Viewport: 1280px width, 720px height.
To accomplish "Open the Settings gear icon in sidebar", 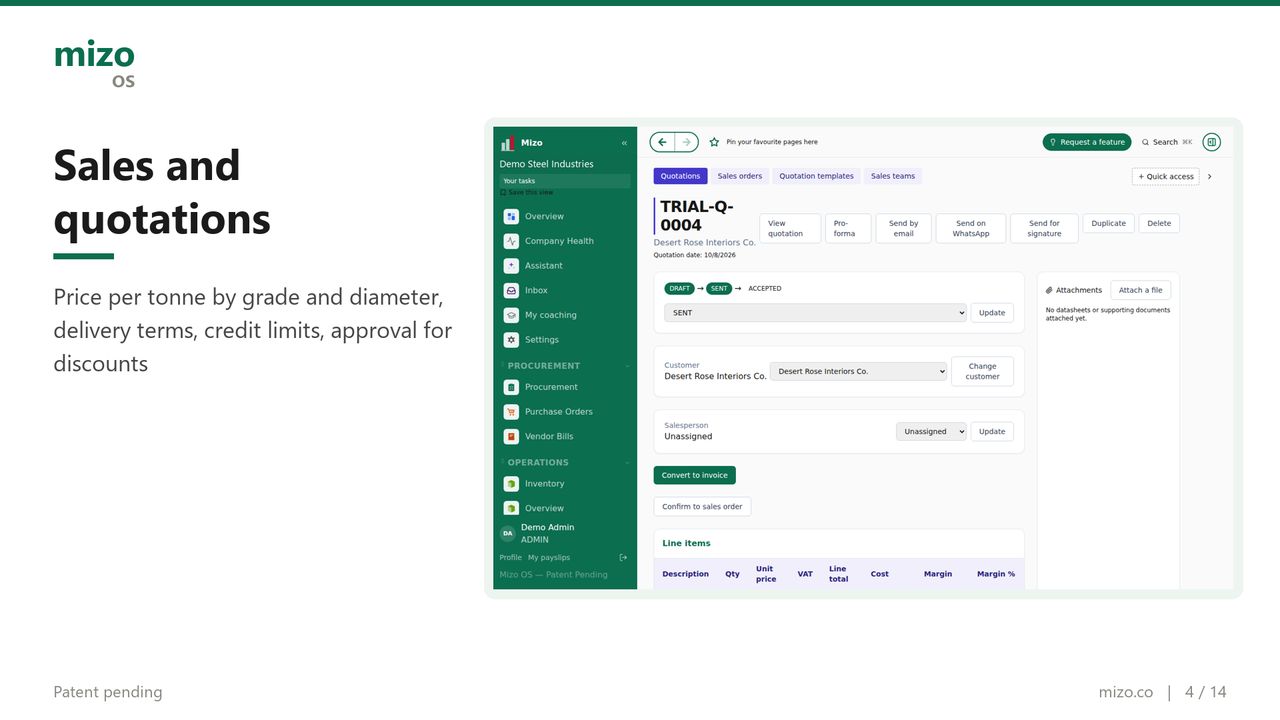I will pyautogui.click(x=511, y=340).
